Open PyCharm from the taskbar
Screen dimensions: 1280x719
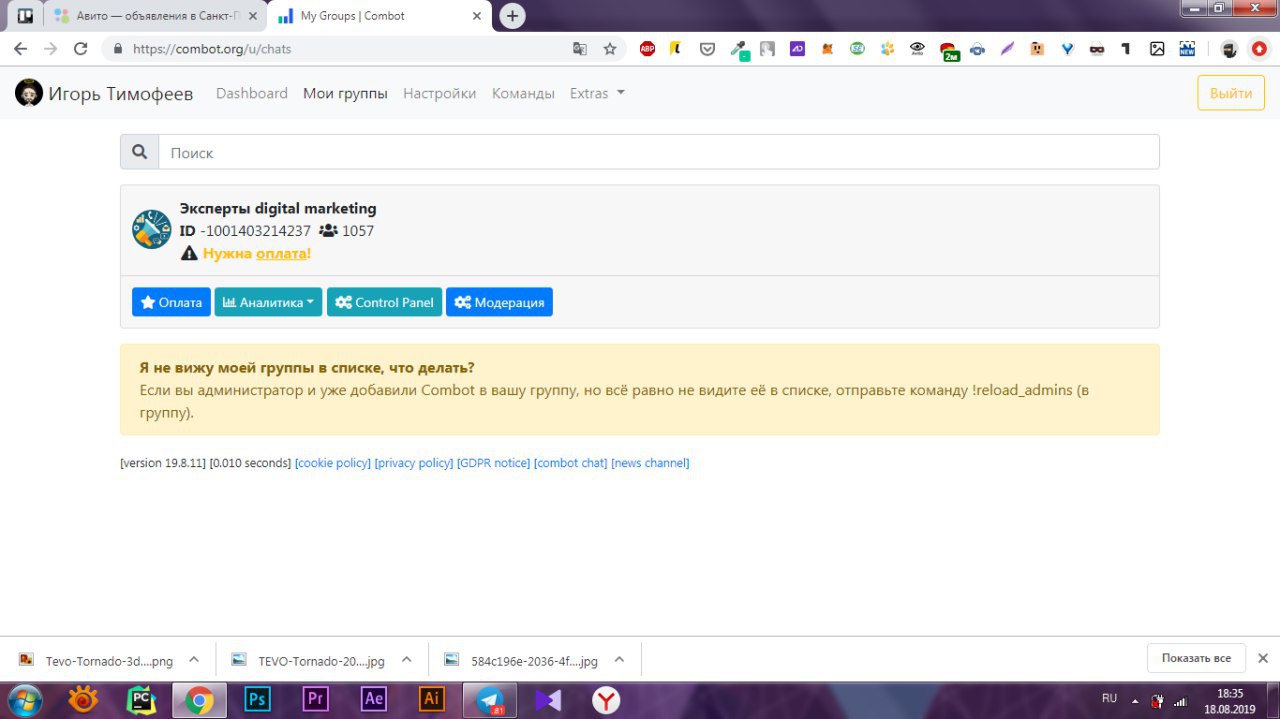coord(141,700)
